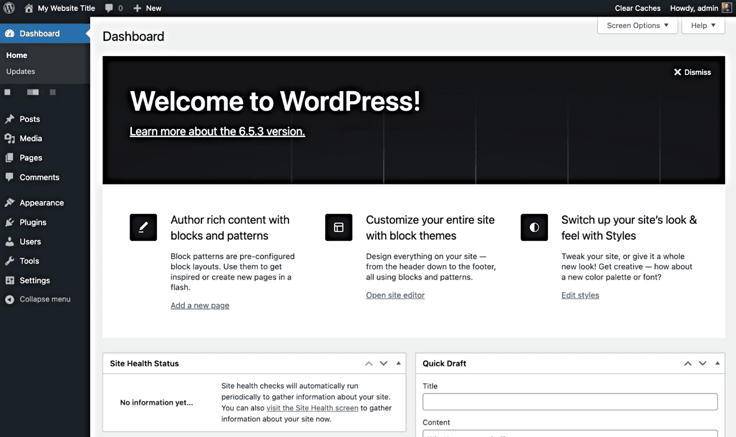Click the Posts pushpin icon
The image size is (736, 437).
pyautogui.click(x=9, y=119)
